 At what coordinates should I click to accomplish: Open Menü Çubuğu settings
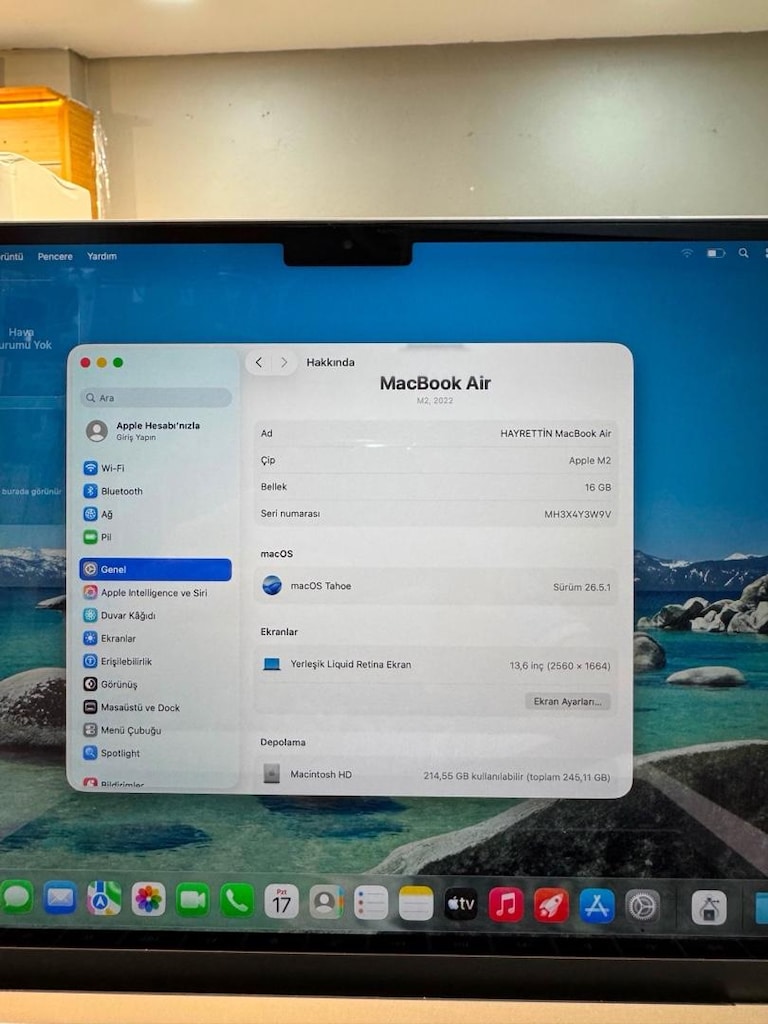coord(155,730)
